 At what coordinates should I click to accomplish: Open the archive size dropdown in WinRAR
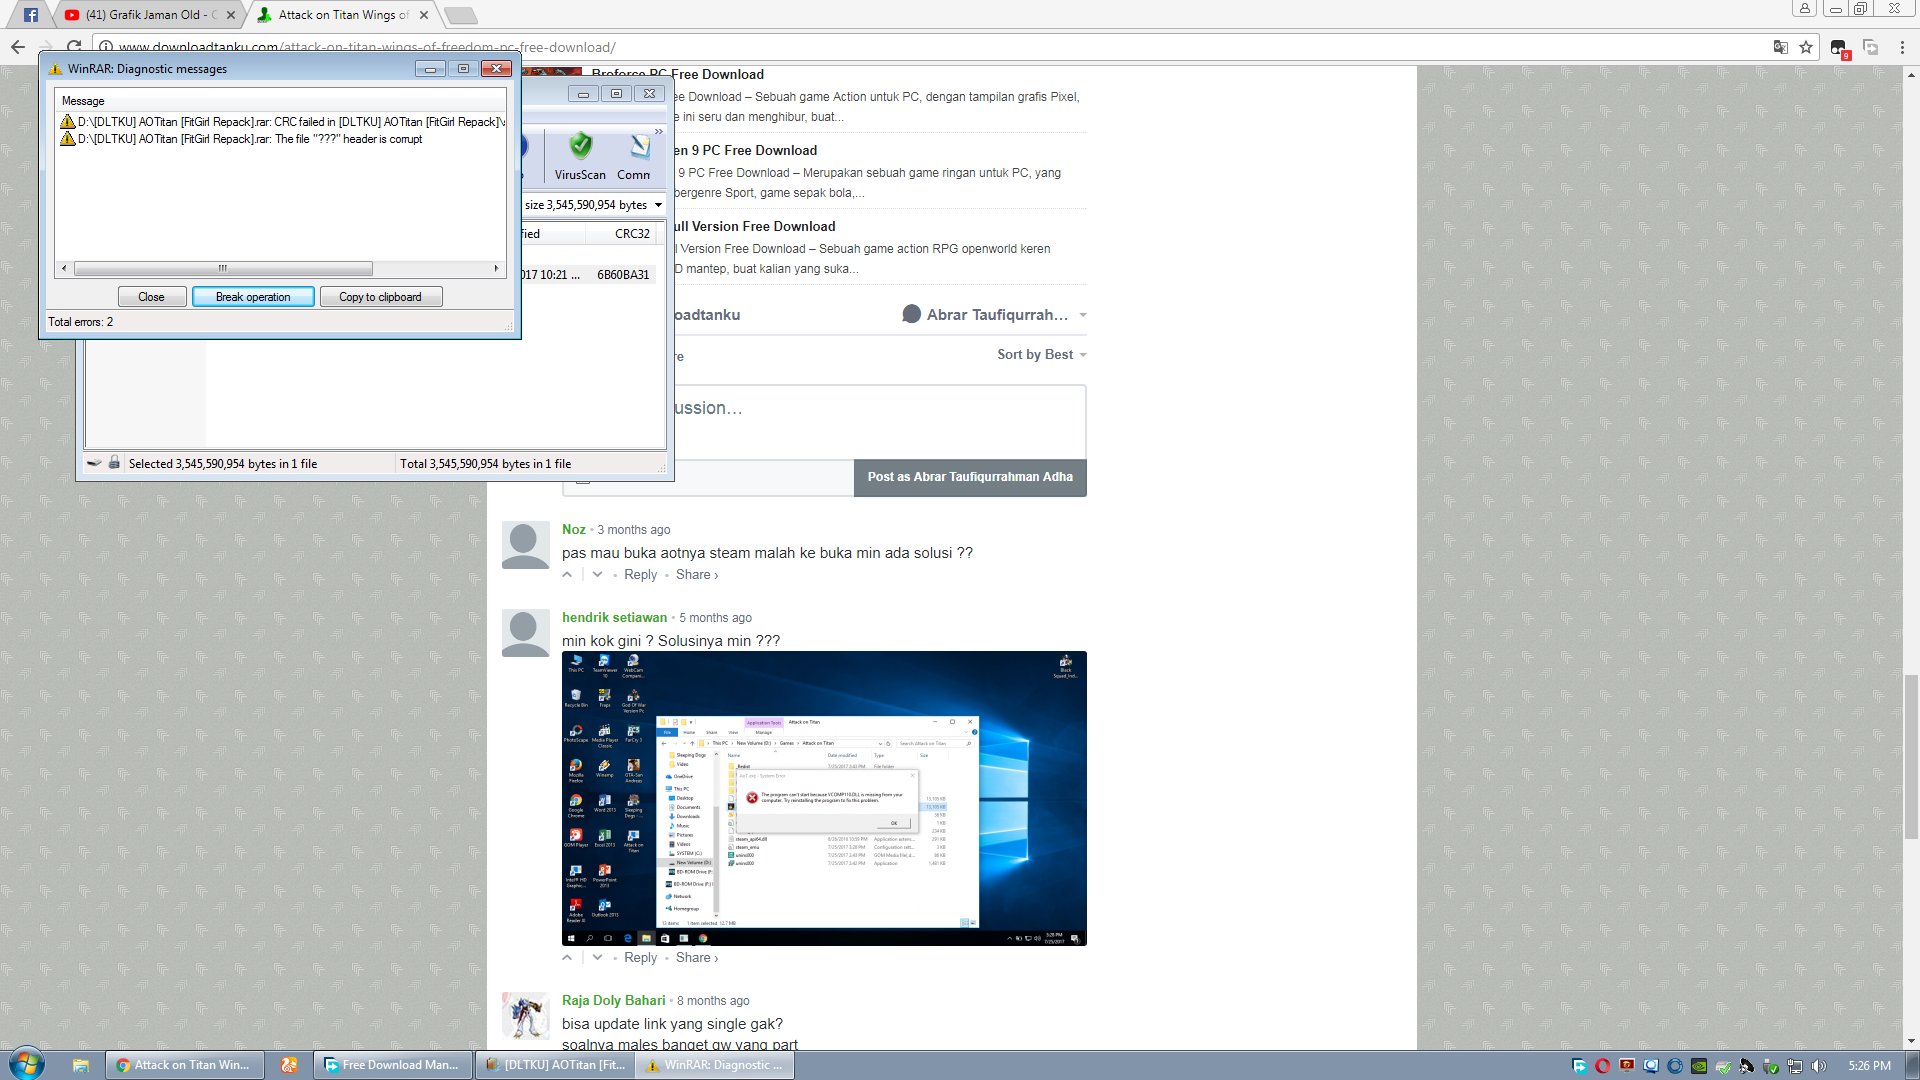coord(658,205)
